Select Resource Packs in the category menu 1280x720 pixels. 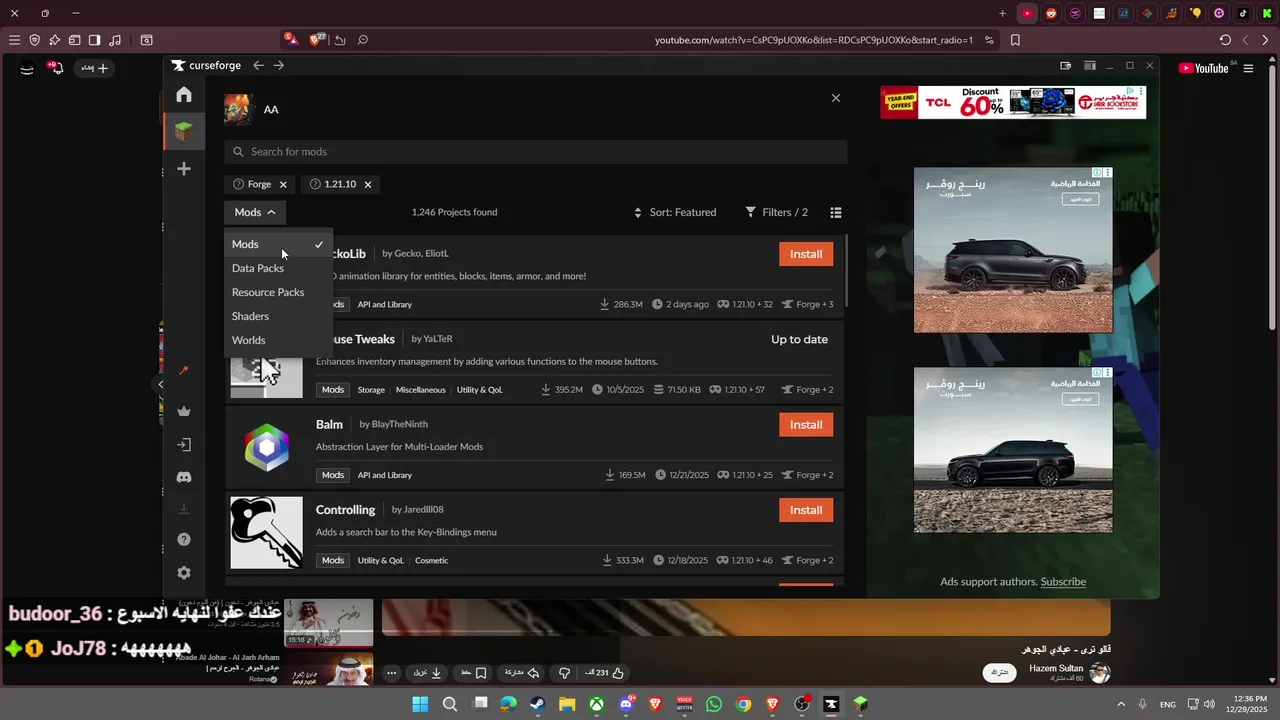tap(278, 292)
